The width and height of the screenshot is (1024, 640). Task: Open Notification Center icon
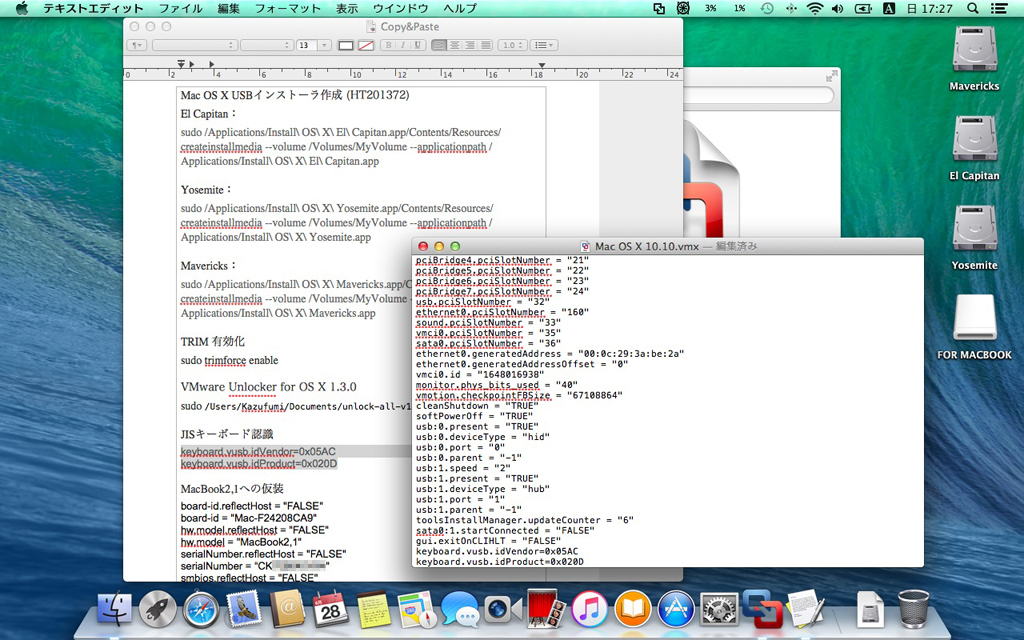pyautogui.click(x=999, y=8)
